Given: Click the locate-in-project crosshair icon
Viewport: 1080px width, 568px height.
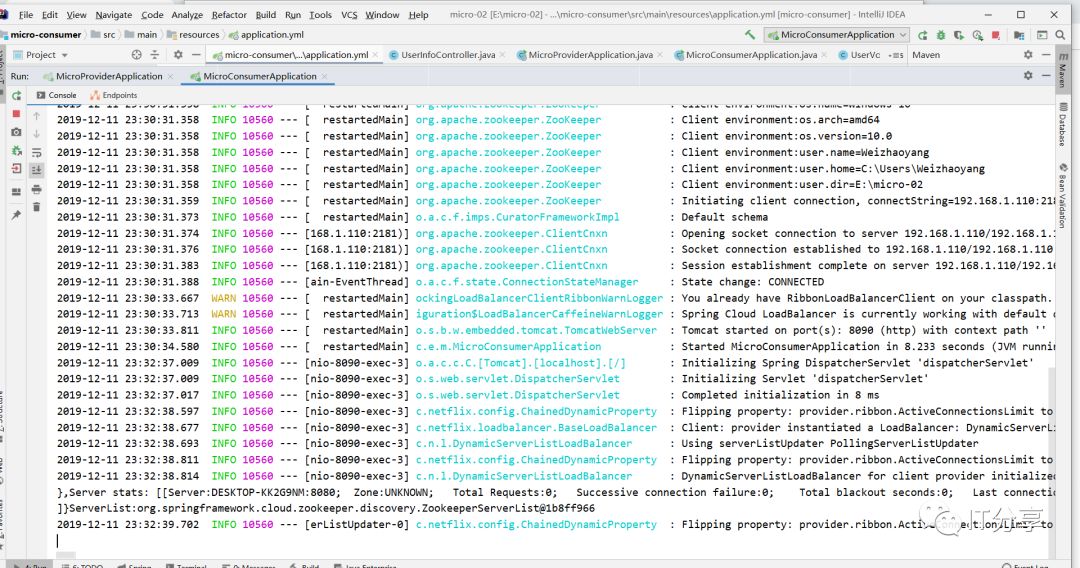Looking at the screenshot, I should [136, 54].
